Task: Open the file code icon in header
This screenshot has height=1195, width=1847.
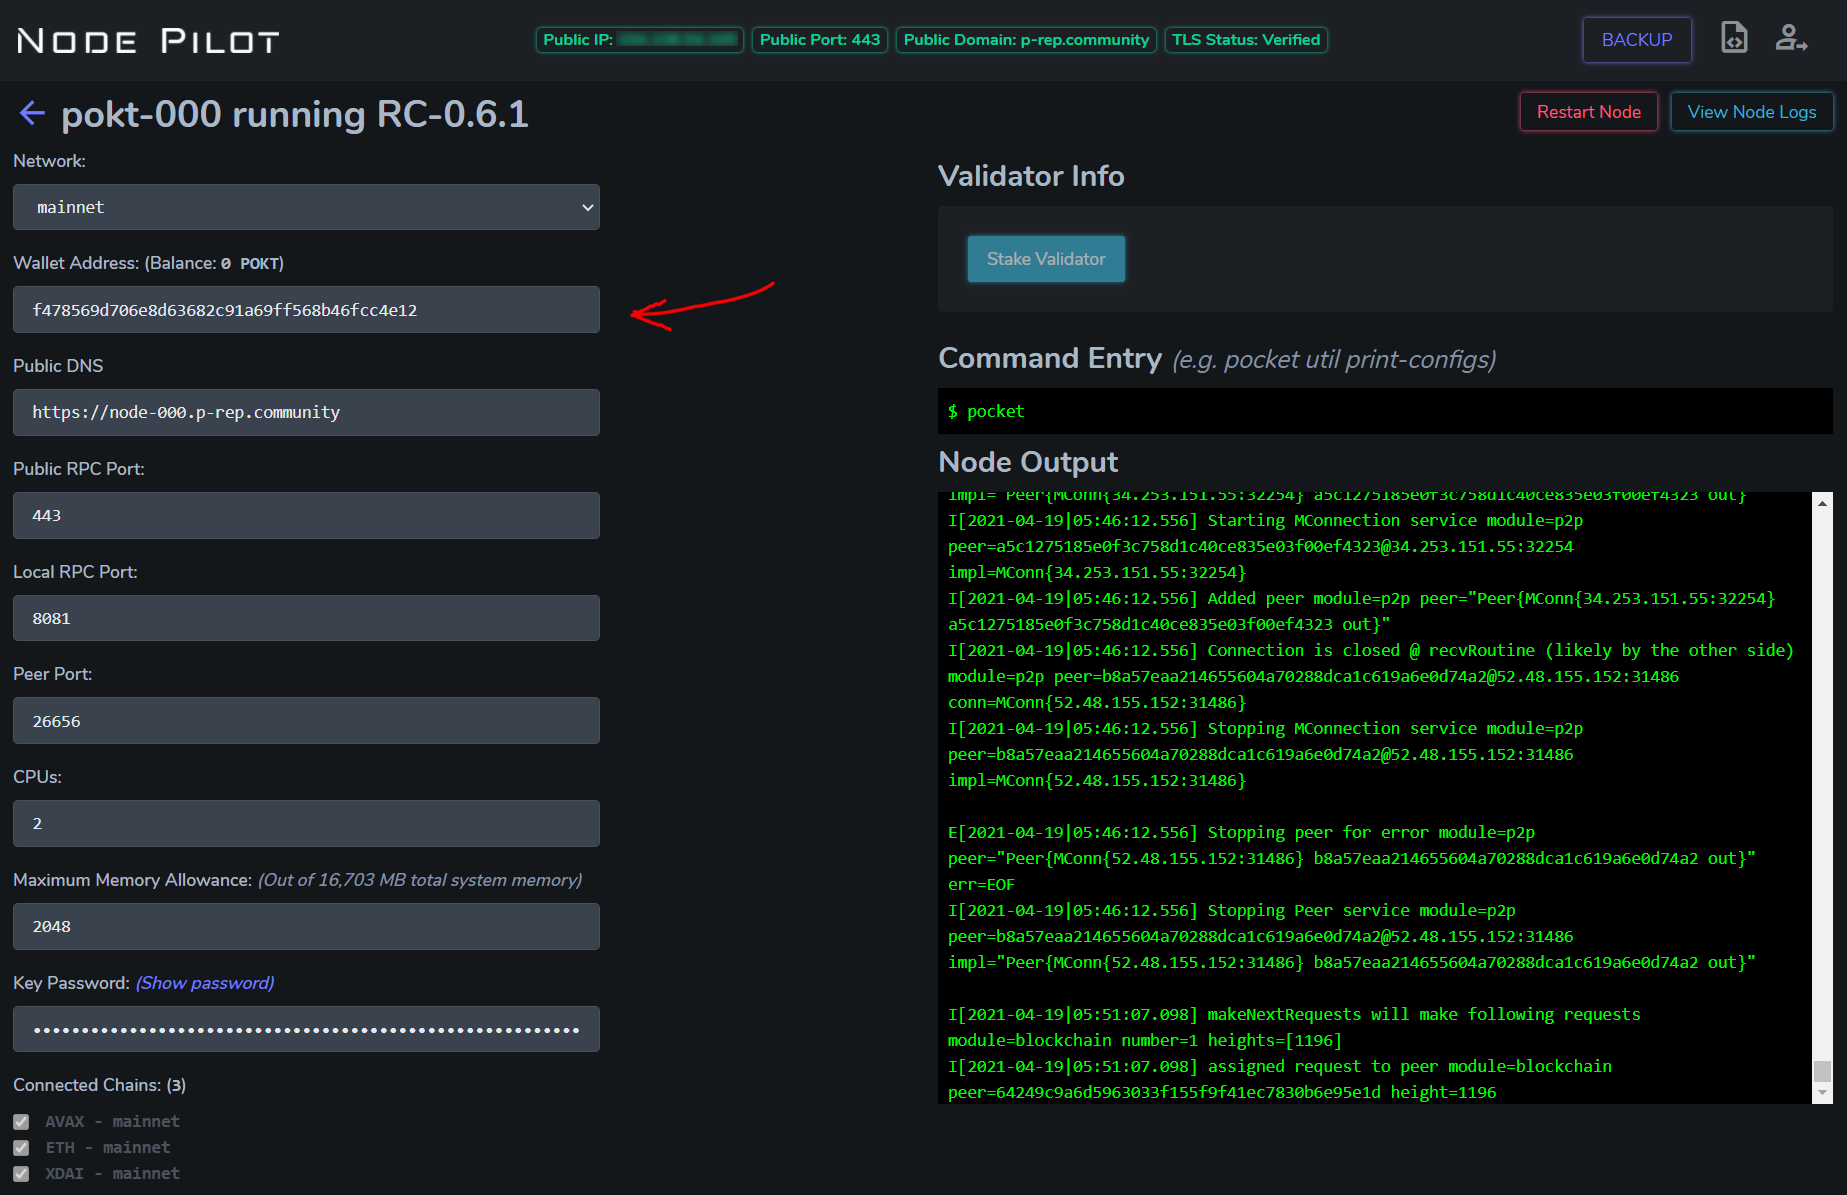Action: pyautogui.click(x=1734, y=38)
